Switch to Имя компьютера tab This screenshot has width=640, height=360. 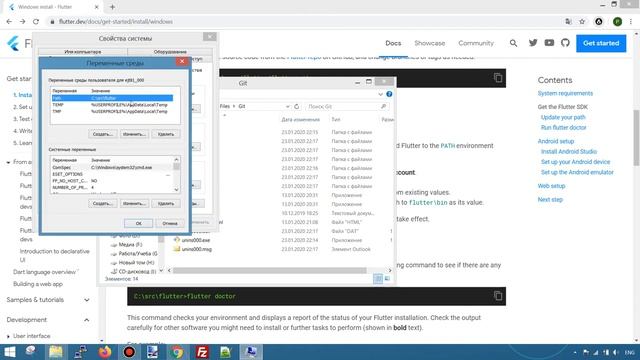[83, 52]
